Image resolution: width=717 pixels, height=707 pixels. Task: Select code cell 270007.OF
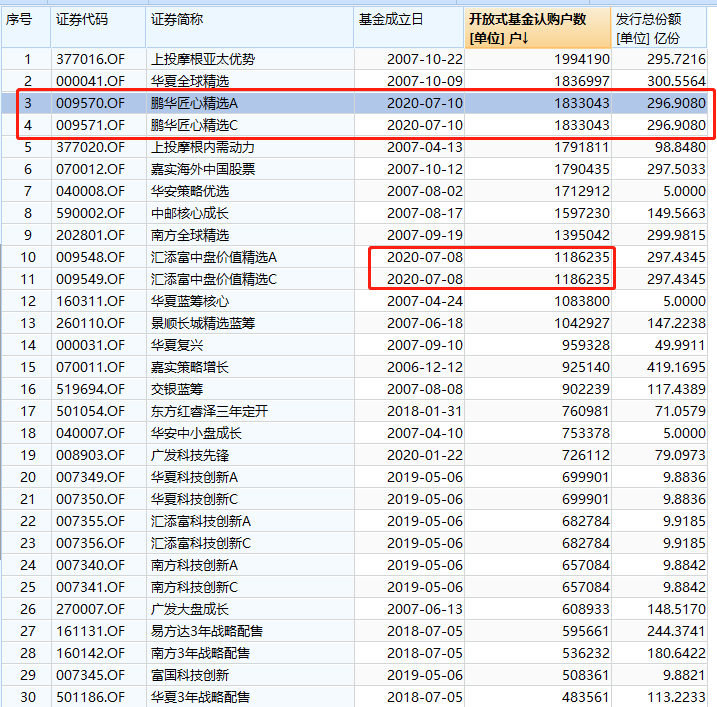(x=91, y=609)
